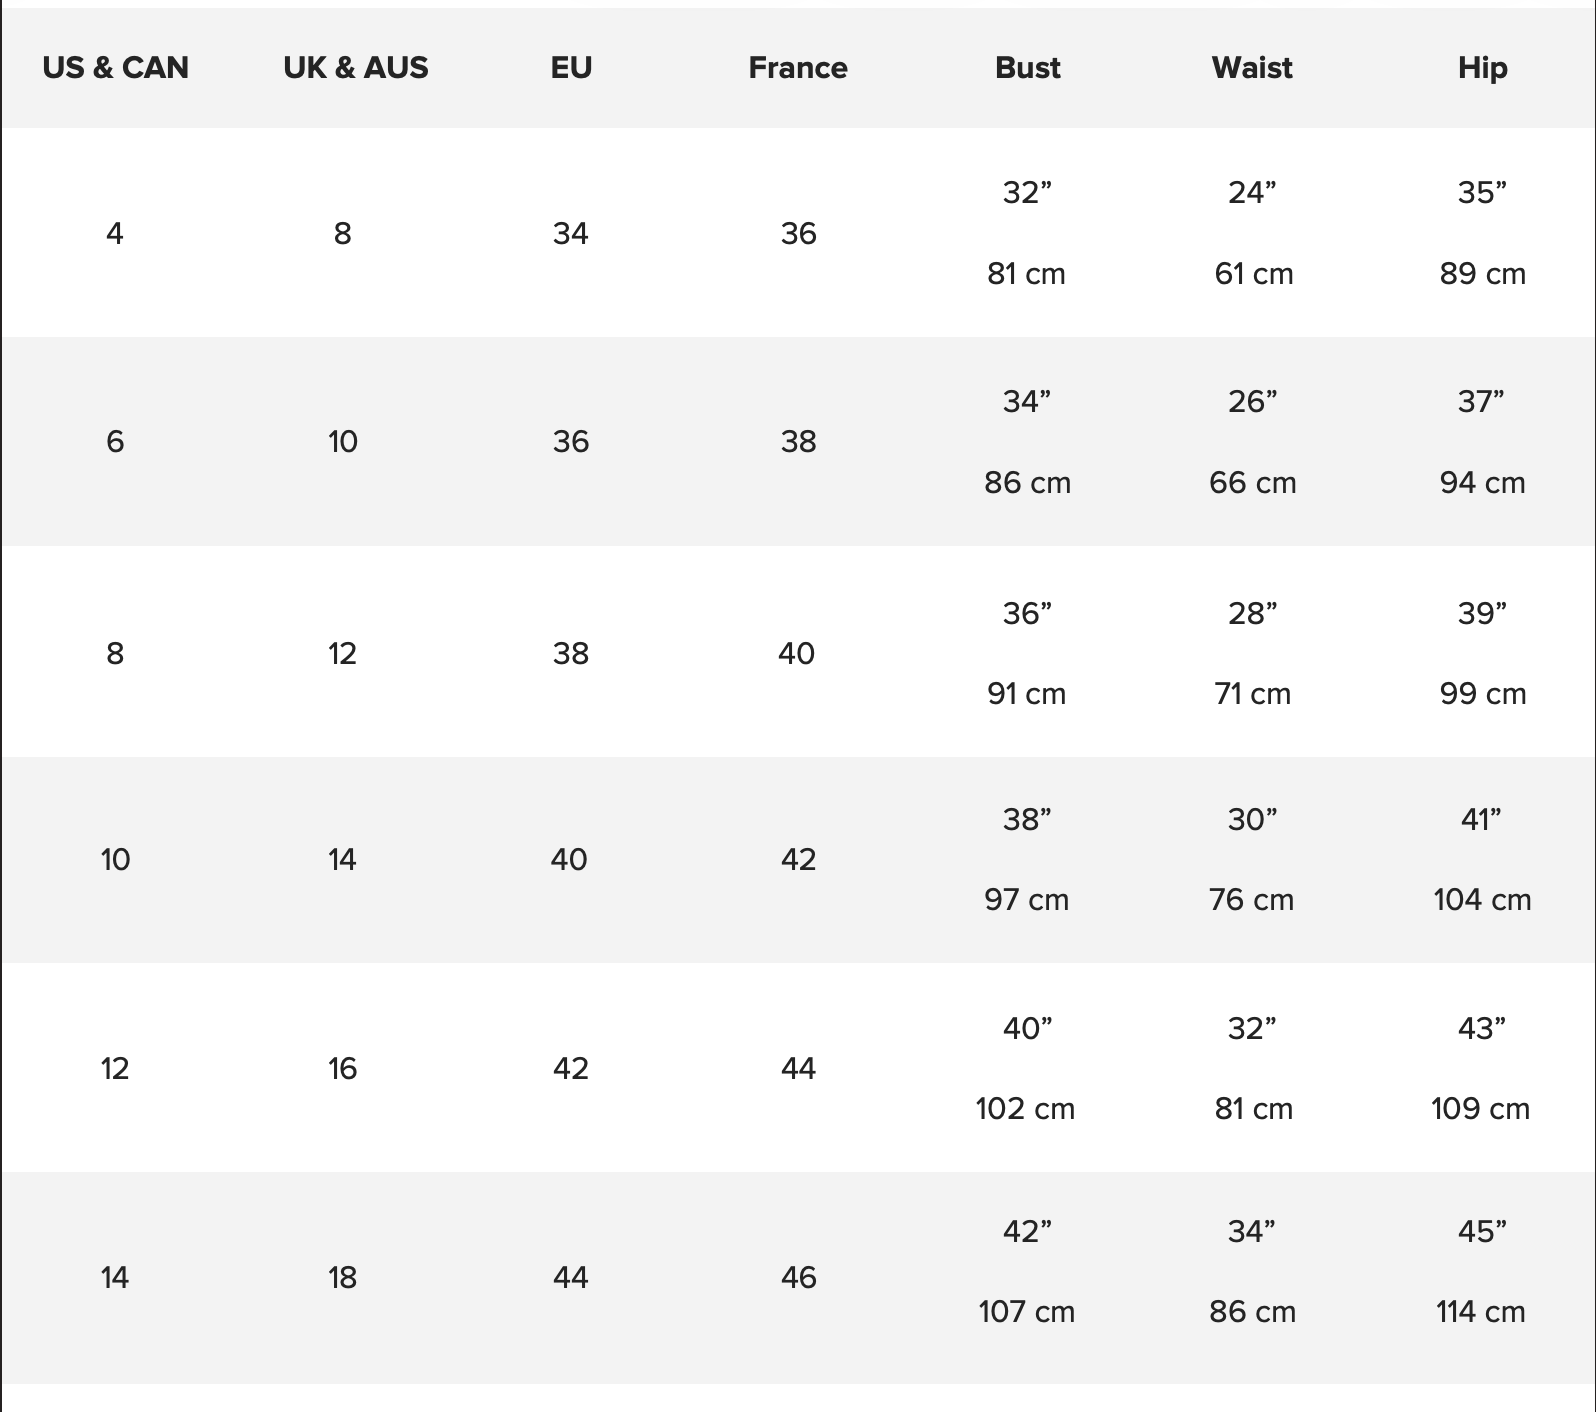Click the 76 cm waist measurement
This screenshot has width=1596, height=1412.
[1251, 900]
